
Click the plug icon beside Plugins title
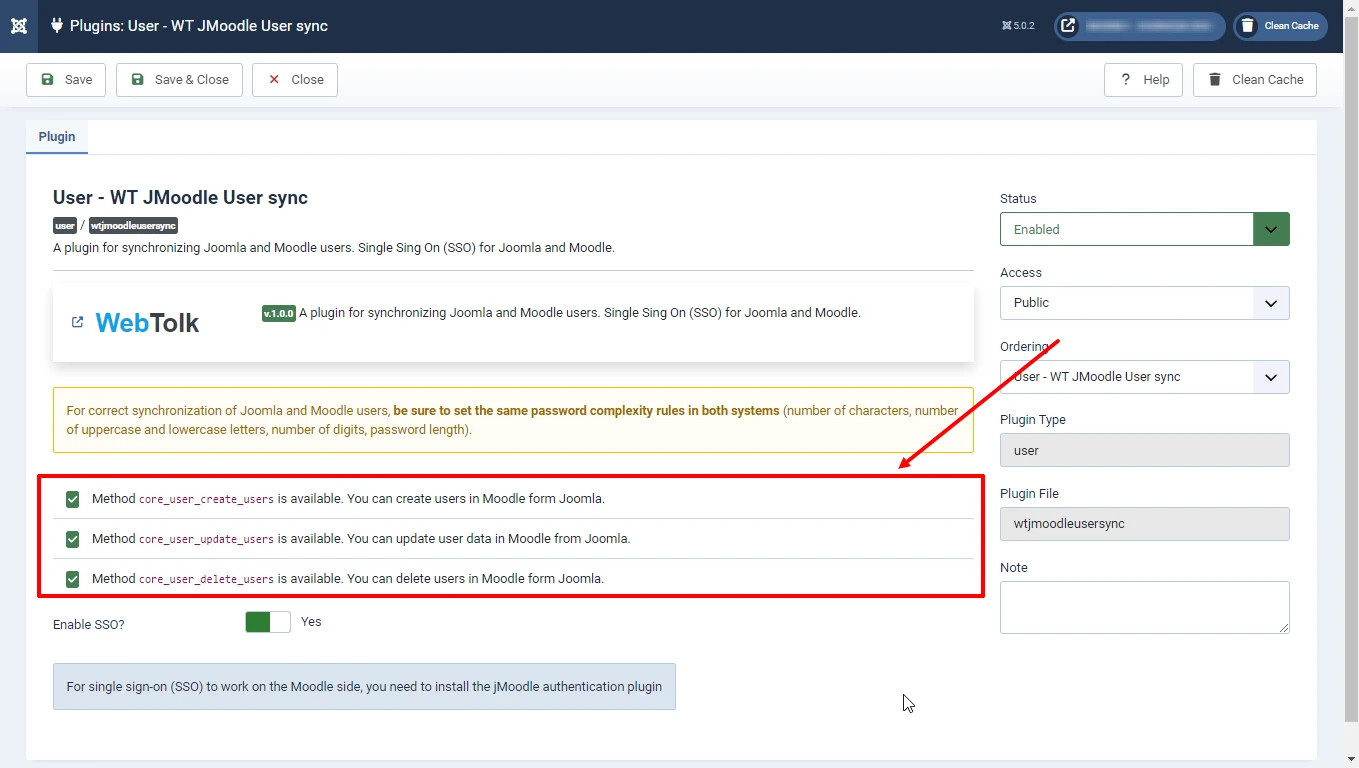(x=56, y=26)
